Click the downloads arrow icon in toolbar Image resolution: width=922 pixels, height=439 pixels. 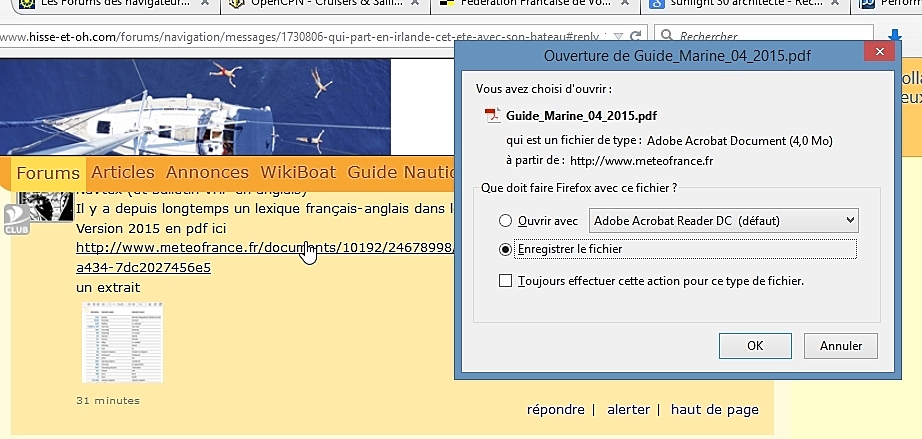pyautogui.click(x=895, y=36)
